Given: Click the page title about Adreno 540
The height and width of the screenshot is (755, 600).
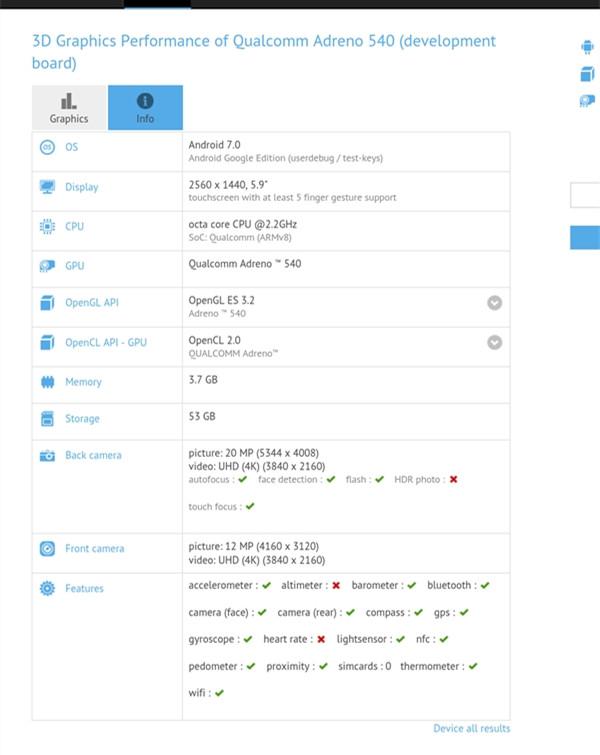Looking at the screenshot, I should pyautogui.click(x=264, y=52).
